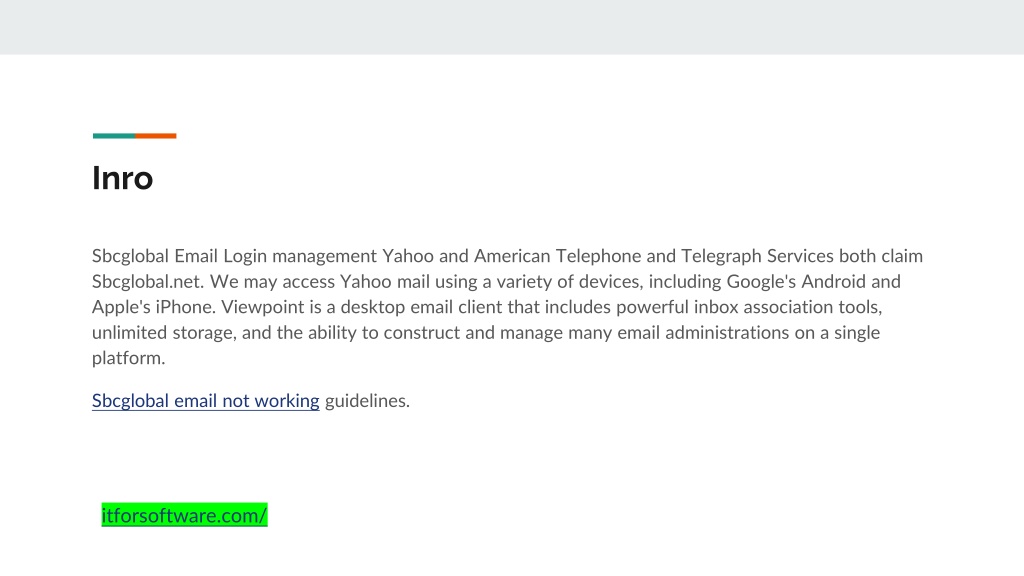
Task: Click 'Apple's iPhone' in the body text
Action: pyautogui.click(x=153, y=307)
